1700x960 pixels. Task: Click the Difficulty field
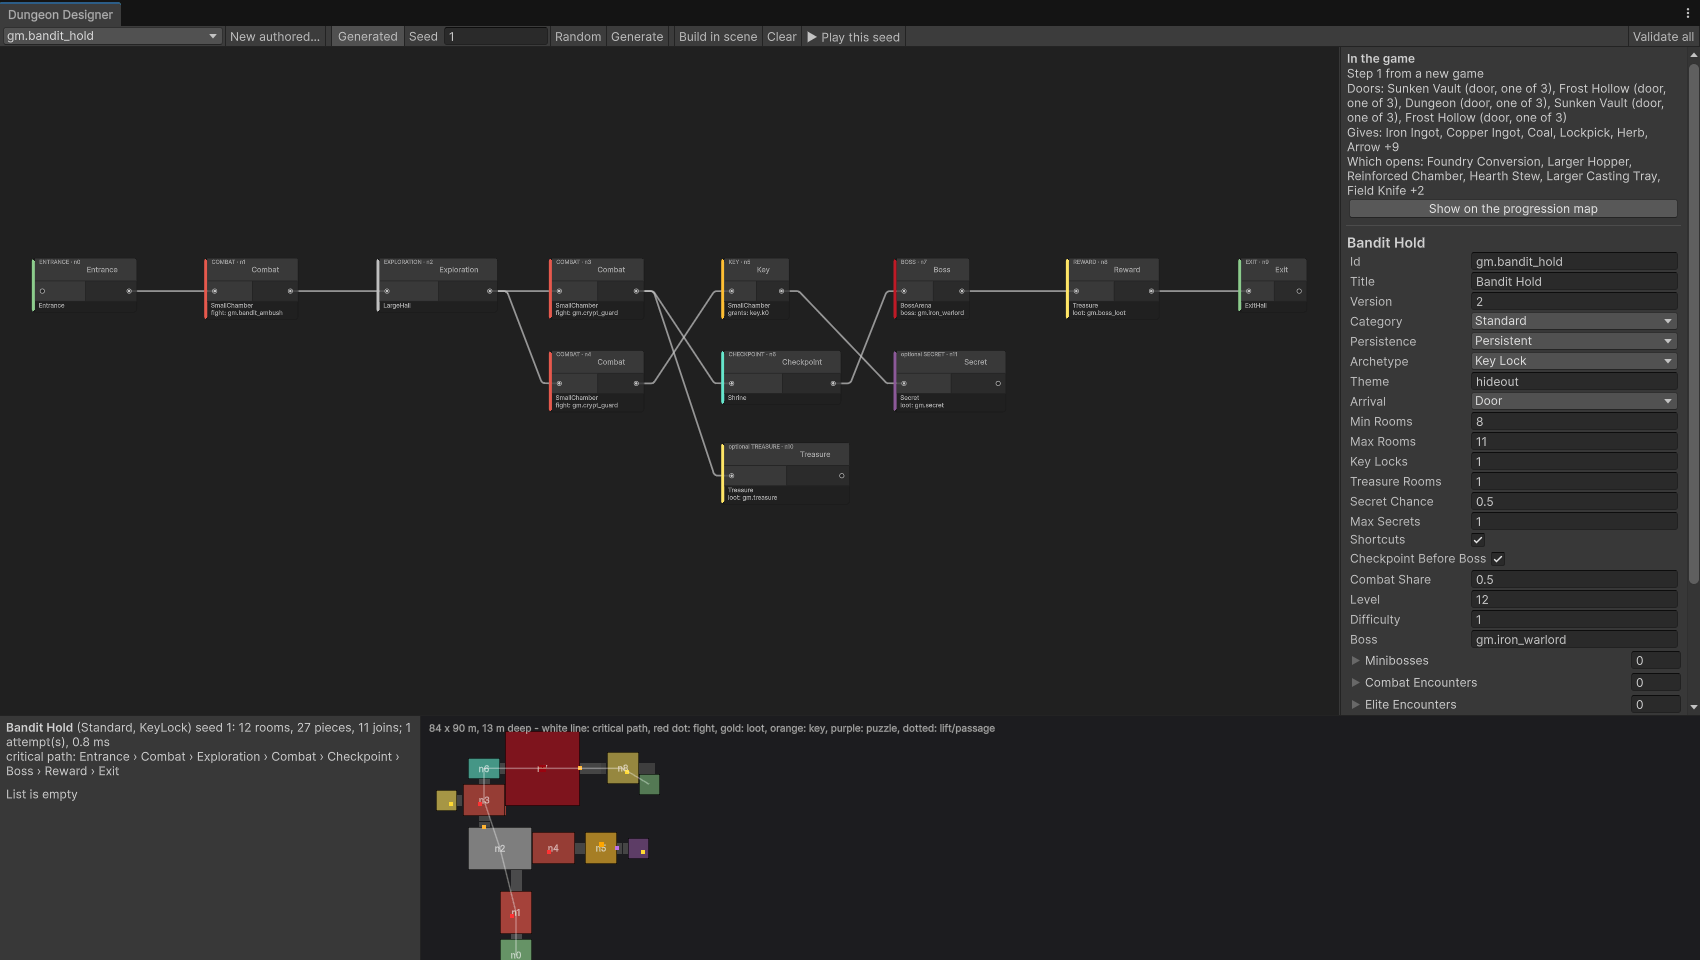coord(1574,620)
